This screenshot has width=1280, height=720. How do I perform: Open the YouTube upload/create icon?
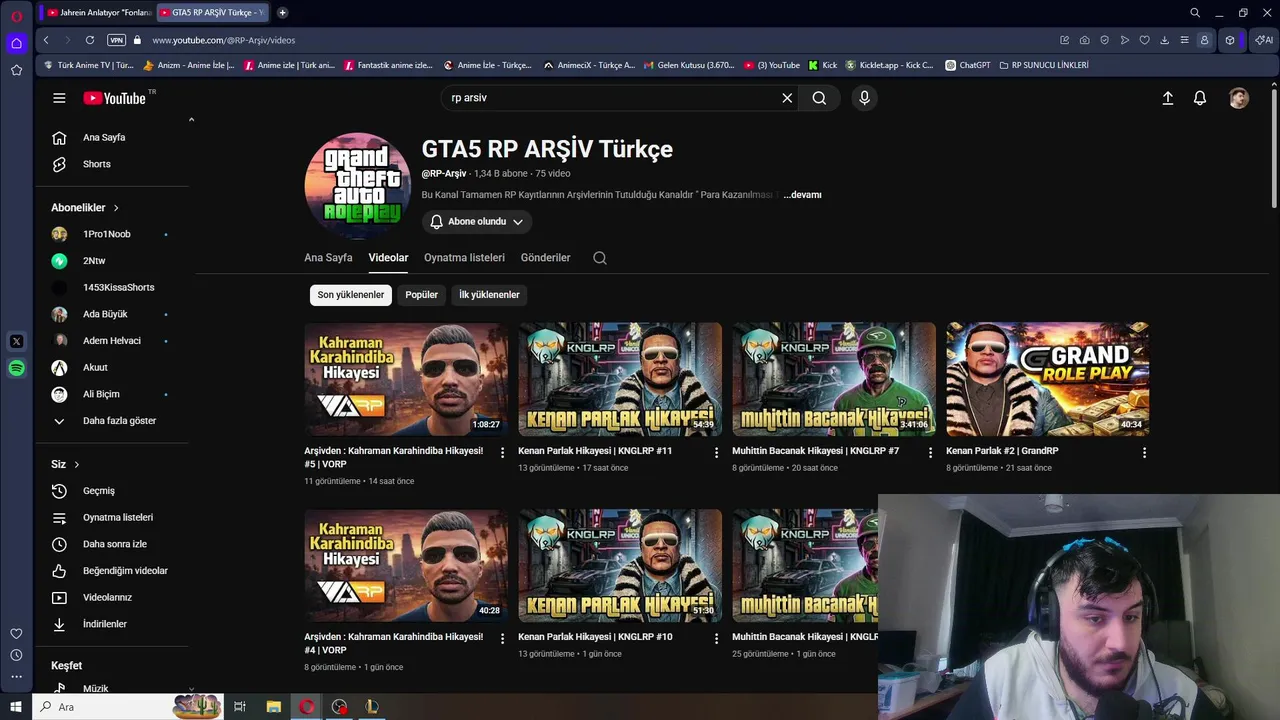click(x=1167, y=98)
